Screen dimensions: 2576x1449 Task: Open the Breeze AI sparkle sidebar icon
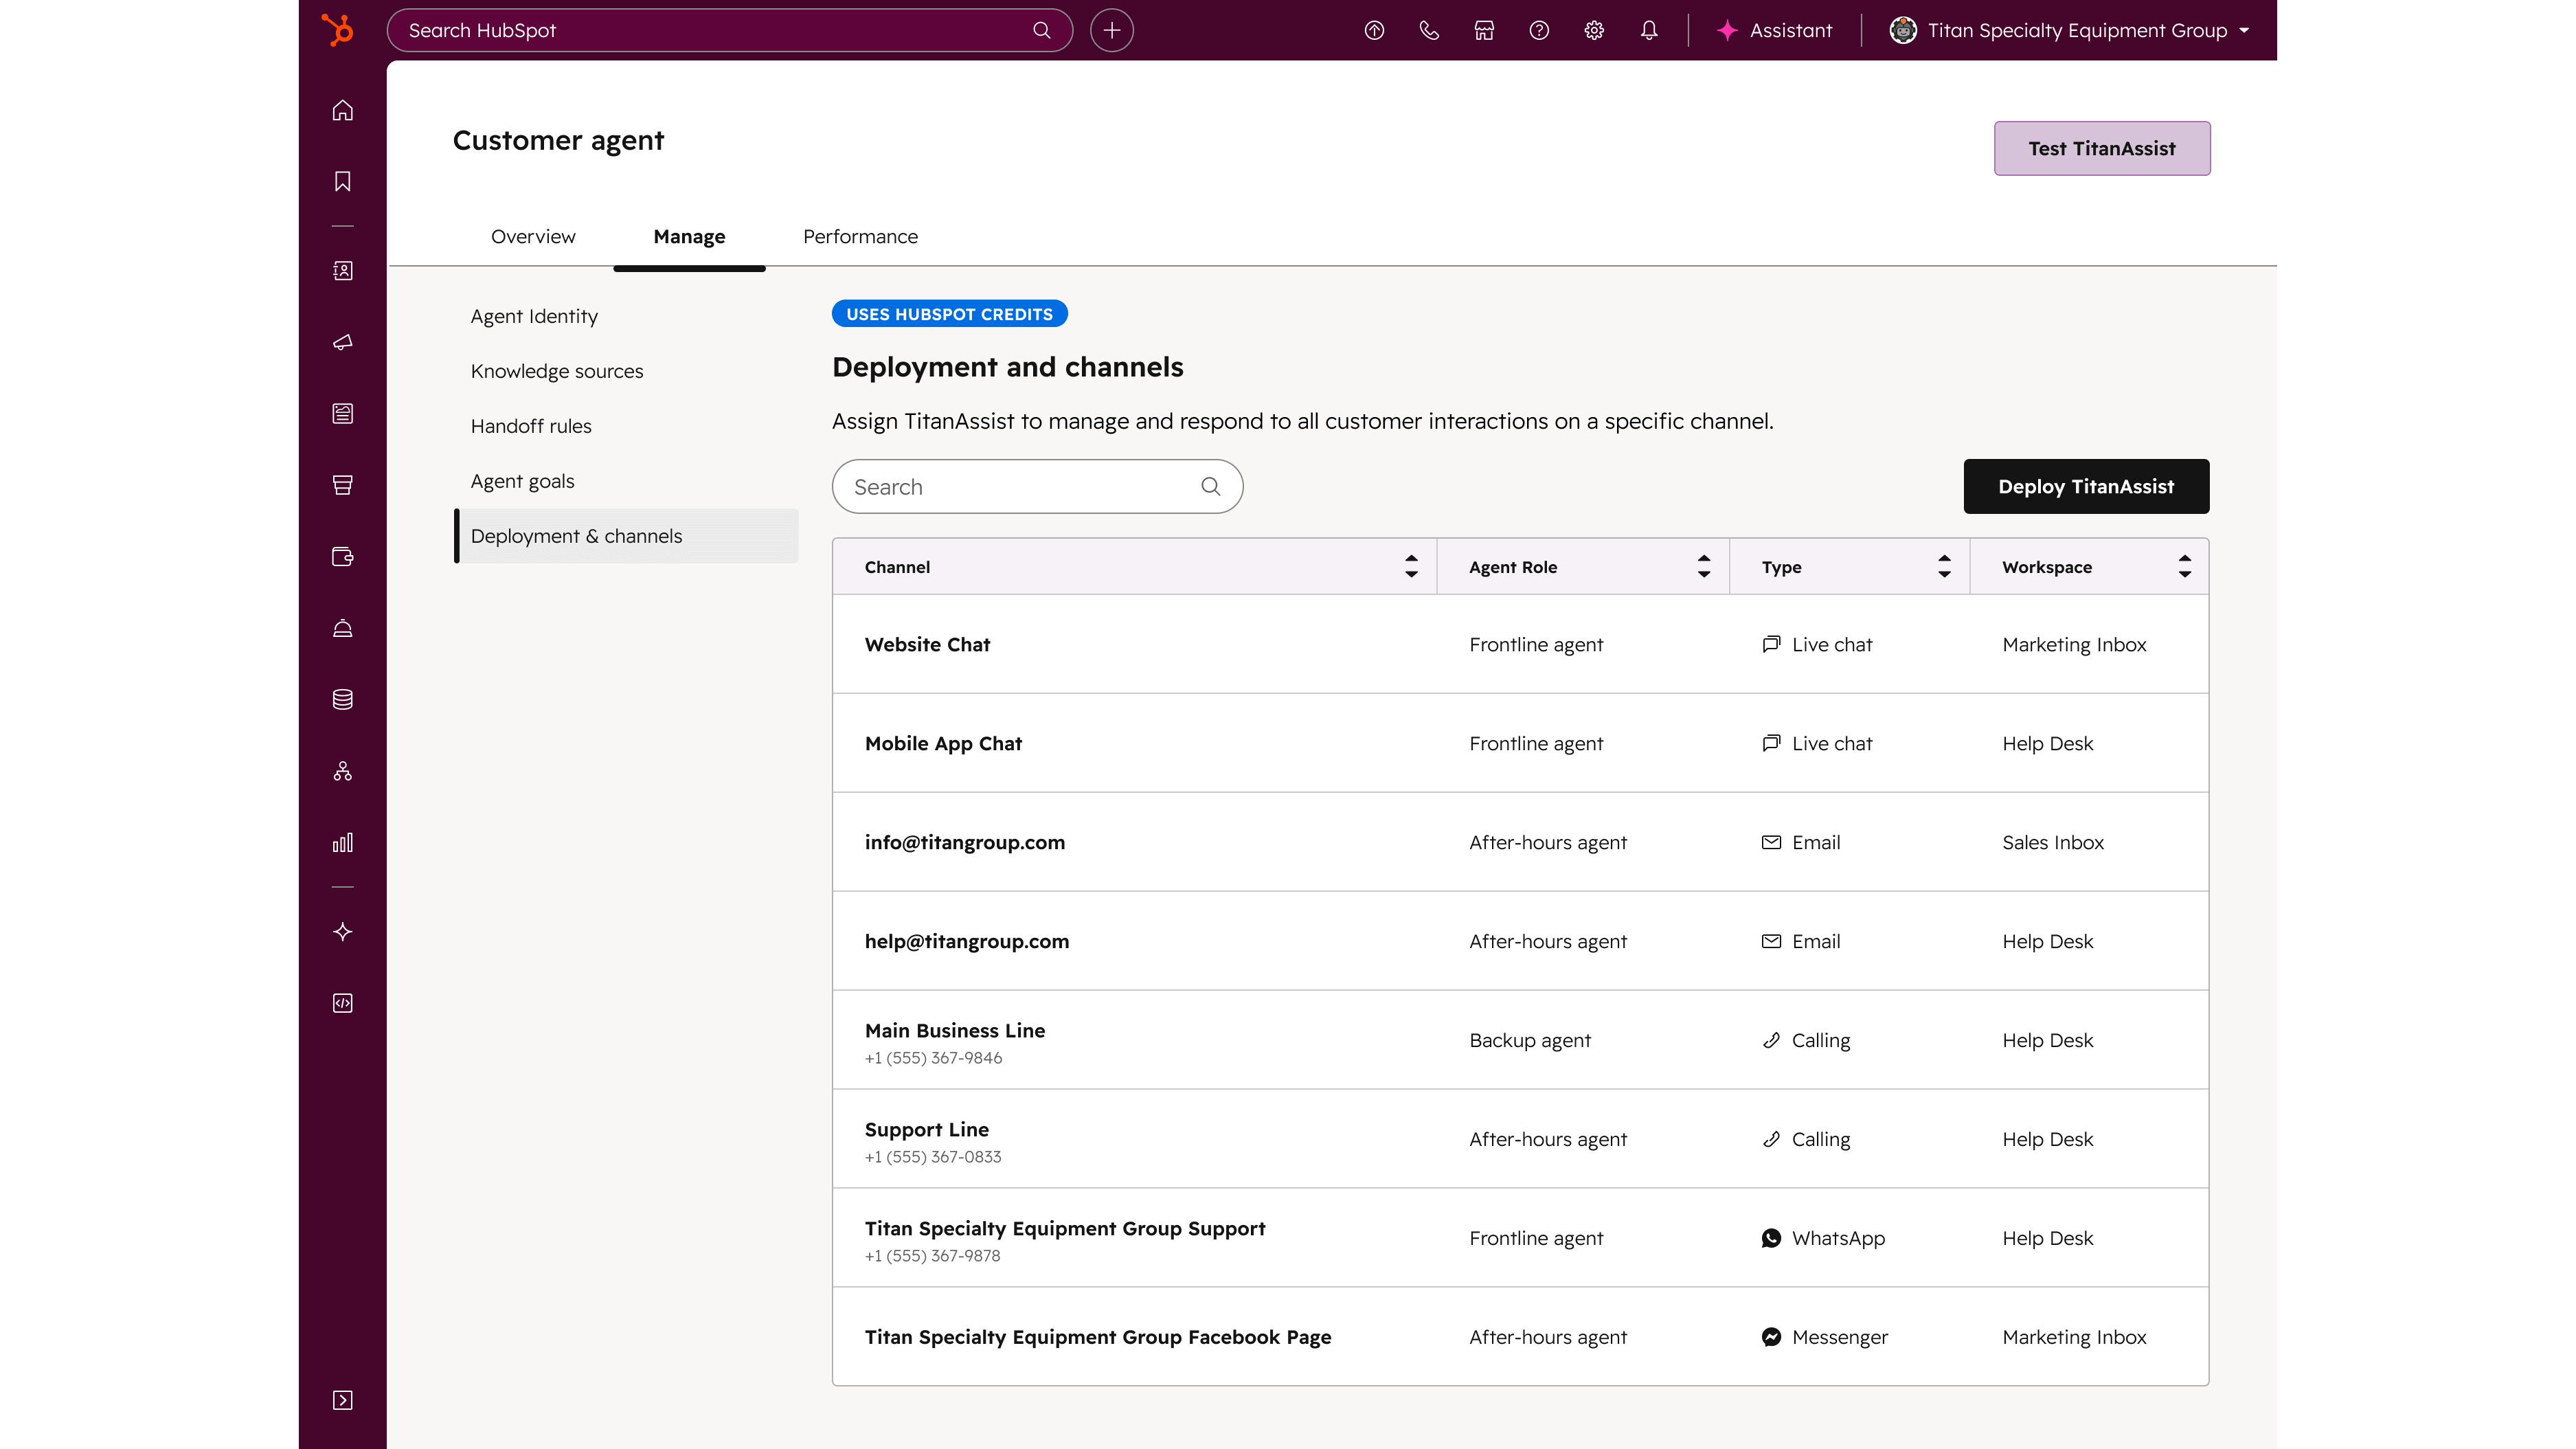click(x=342, y=932)
